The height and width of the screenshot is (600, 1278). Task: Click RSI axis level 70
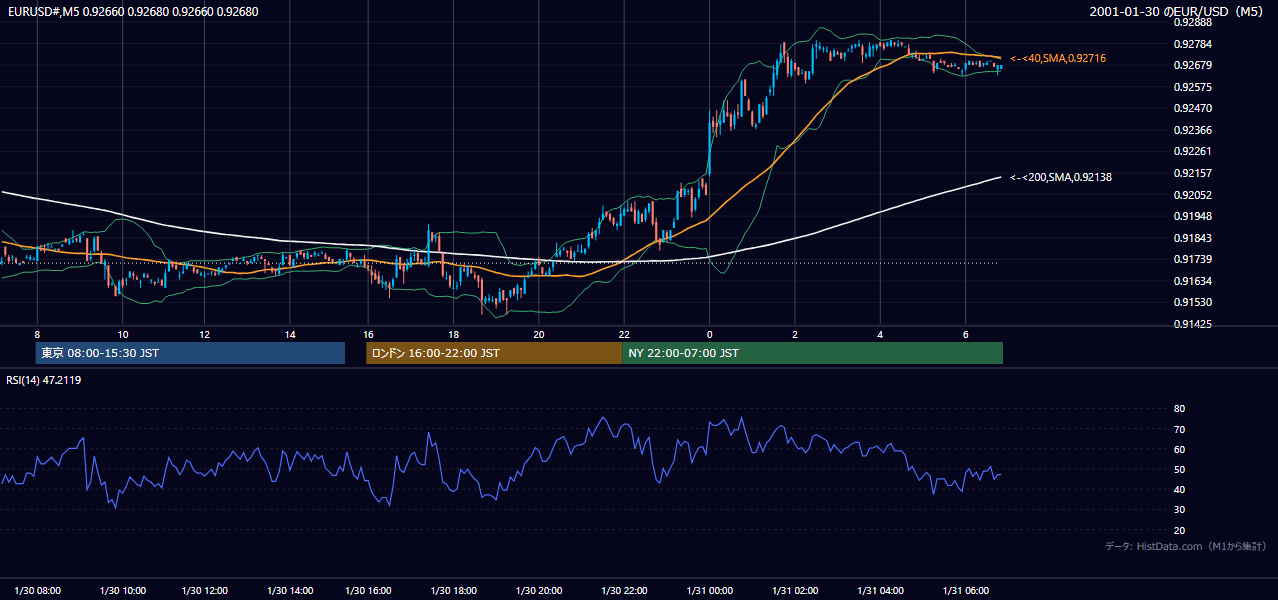tap(1179, 429)
